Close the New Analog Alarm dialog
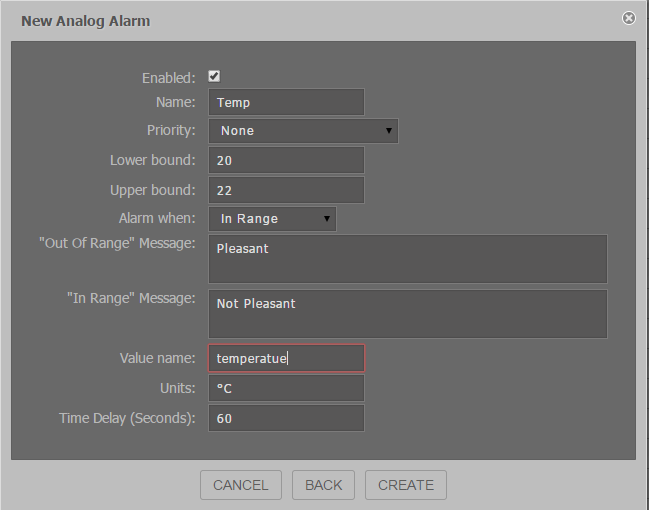Image resolution: width=649 pixels, height=510 pixels. [629, 18]
